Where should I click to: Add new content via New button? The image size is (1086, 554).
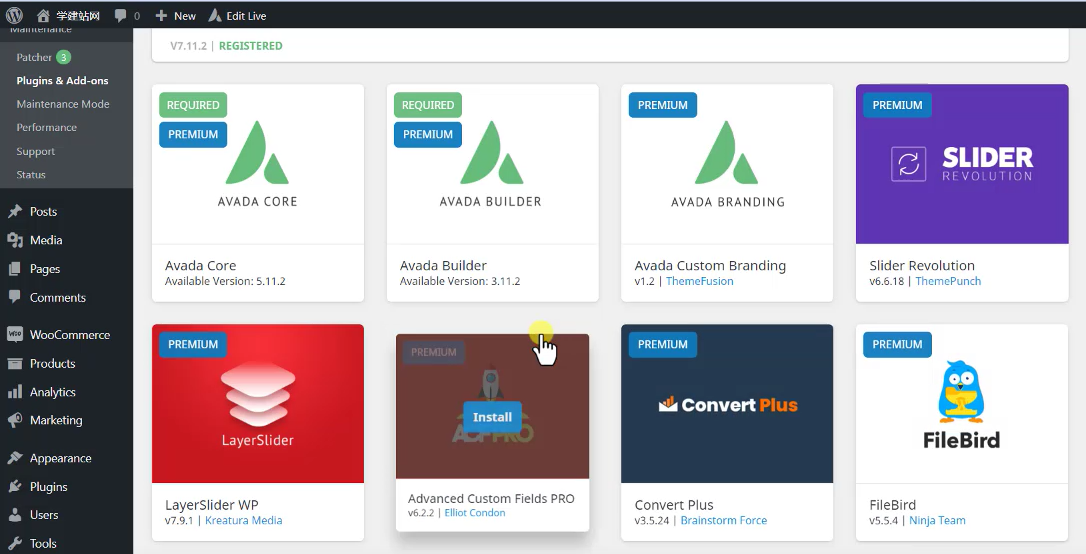click(176, 16)
